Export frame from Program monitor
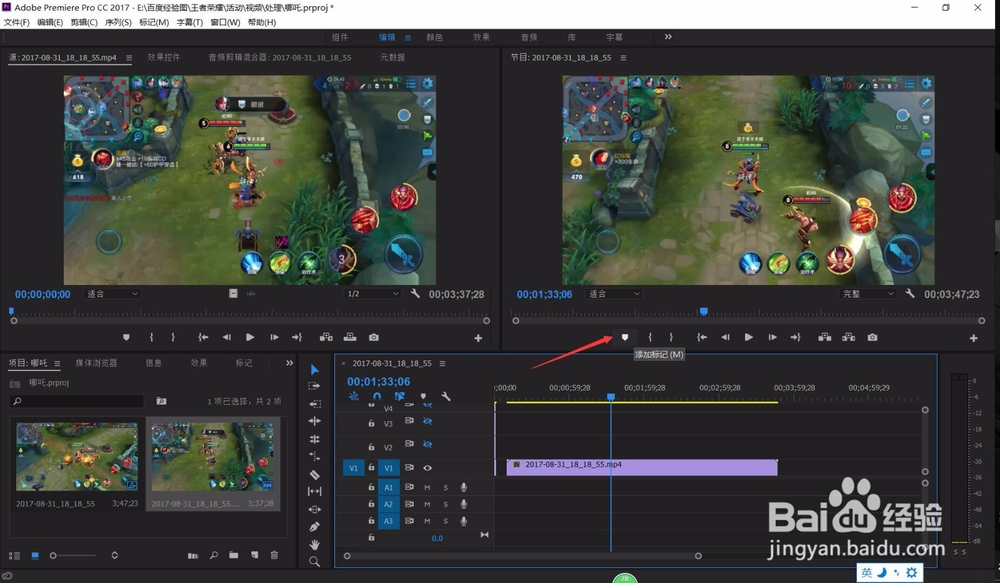 pos(872,337)
